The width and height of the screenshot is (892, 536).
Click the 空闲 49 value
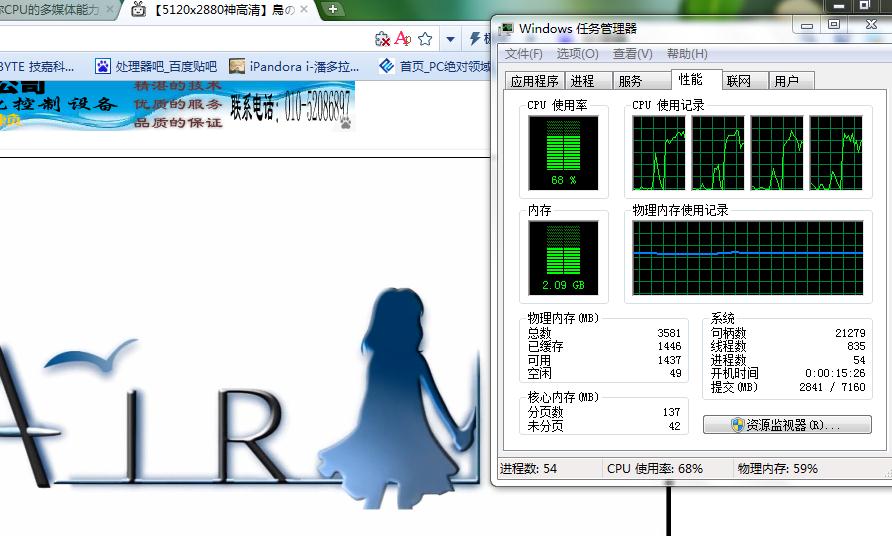click(x=675, y=373)
